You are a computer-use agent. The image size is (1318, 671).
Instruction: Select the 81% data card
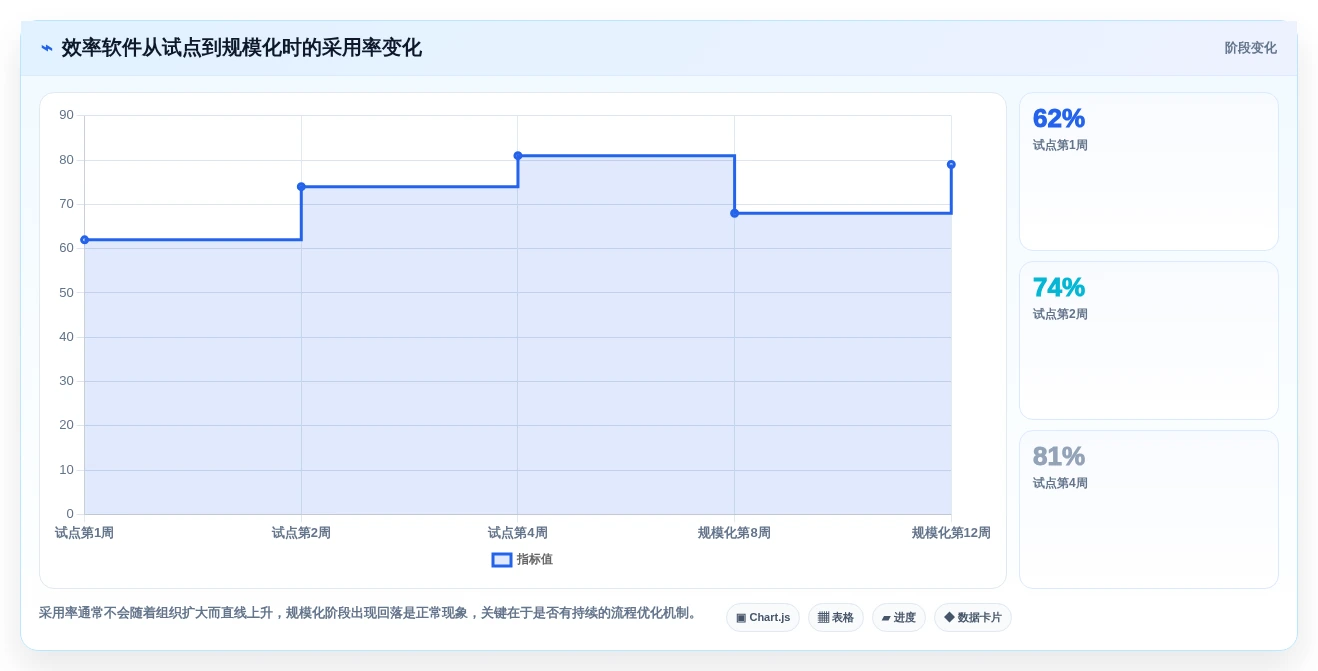coord(1149,509)
